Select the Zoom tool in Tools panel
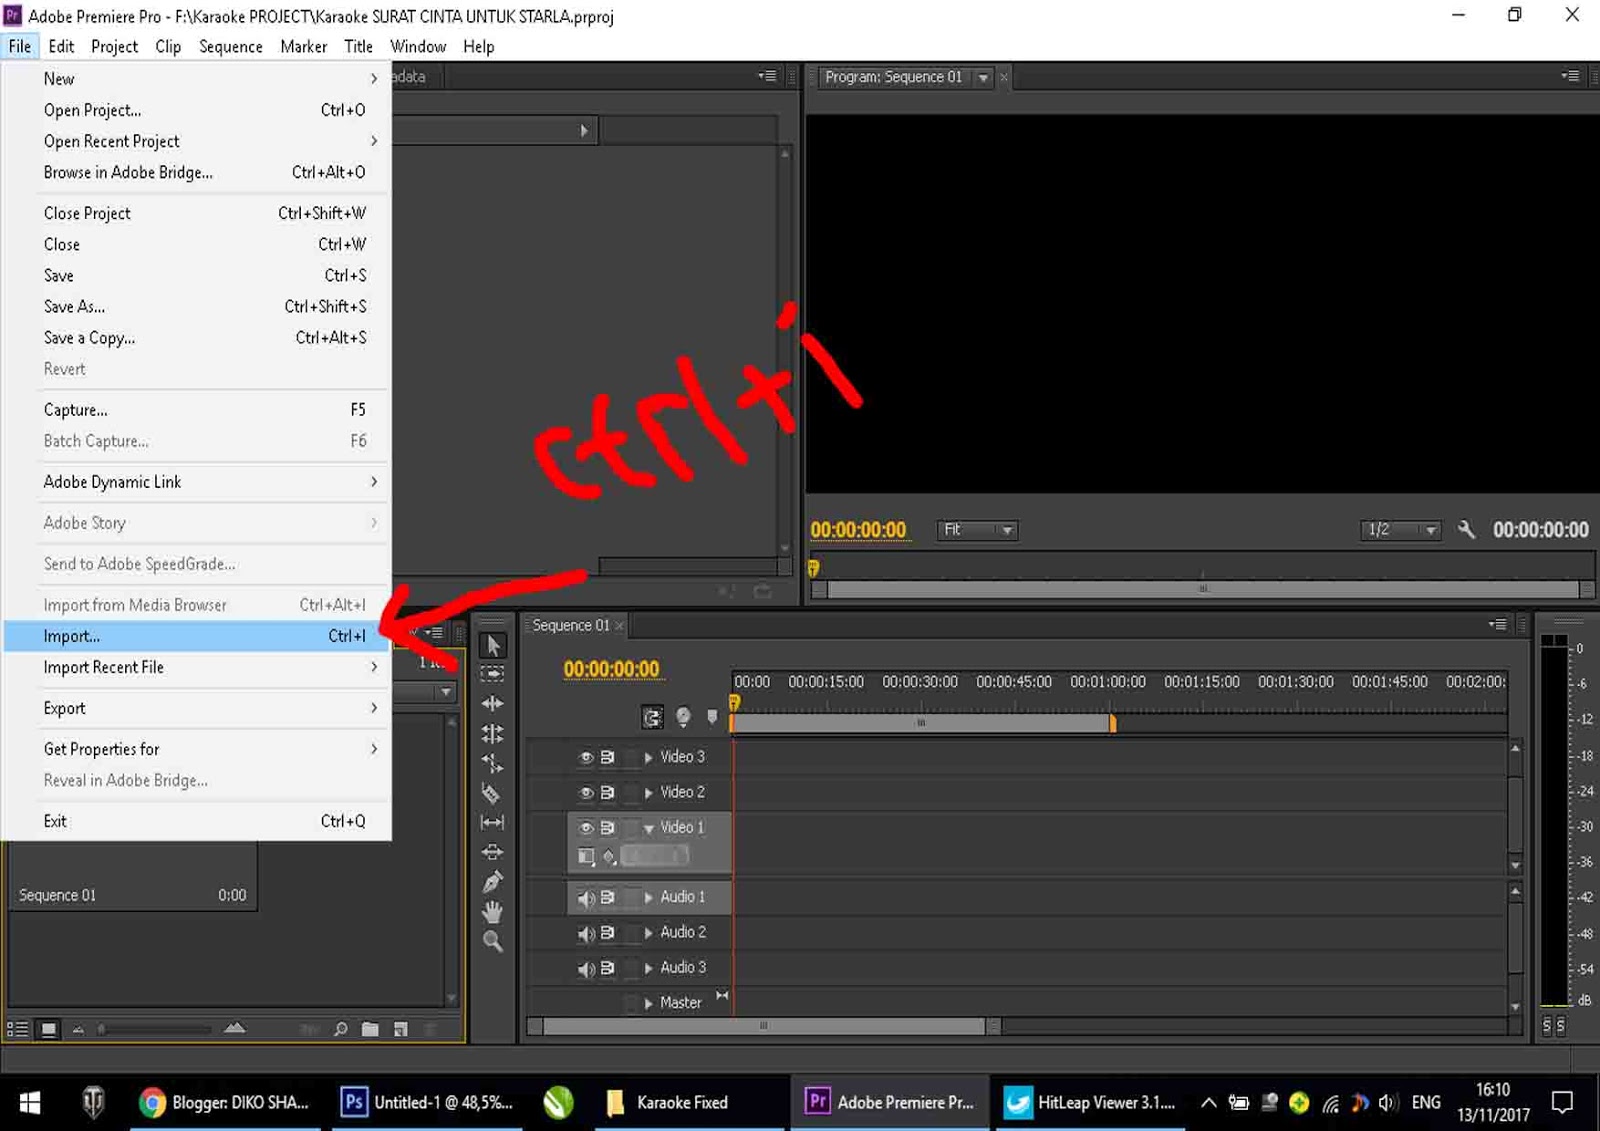The height and width of the screenshot is (1131, 1600). (x=492, y=941)
